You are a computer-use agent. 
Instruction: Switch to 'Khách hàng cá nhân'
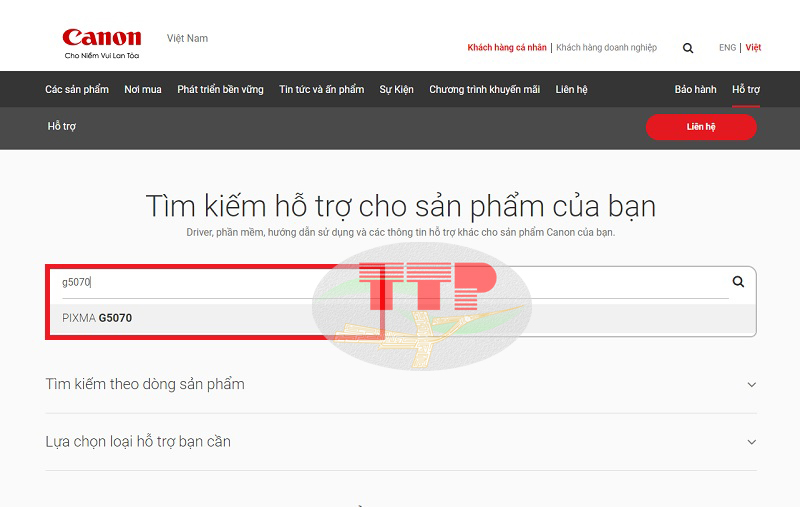(x=507, y=47)
